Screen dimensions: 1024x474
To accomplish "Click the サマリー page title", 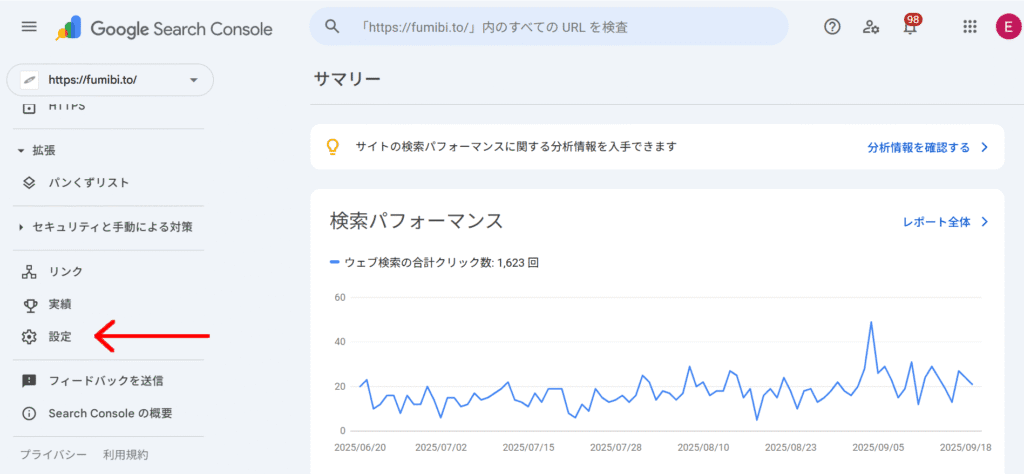I will [x=347, y=80].
